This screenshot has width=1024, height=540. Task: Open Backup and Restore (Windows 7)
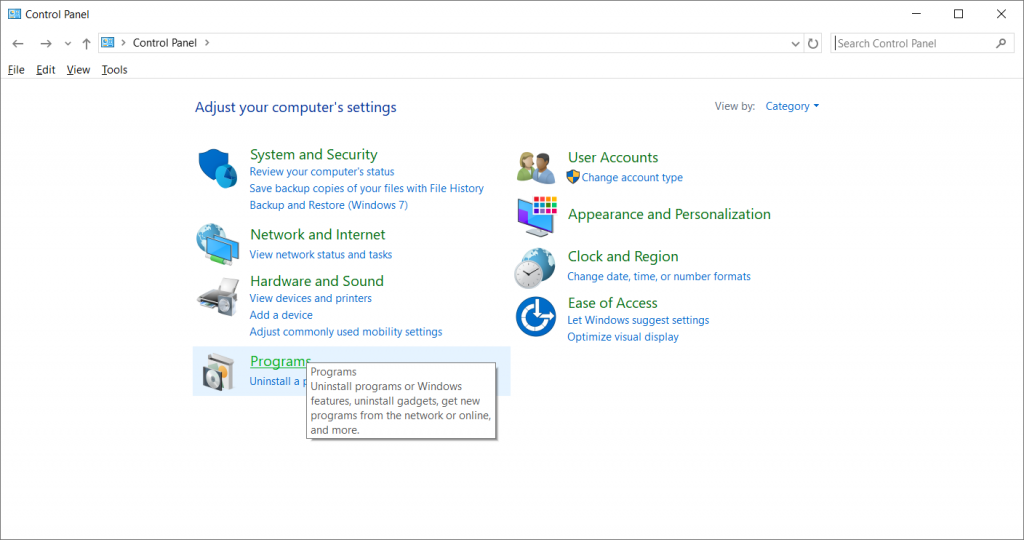pos(328,205)
